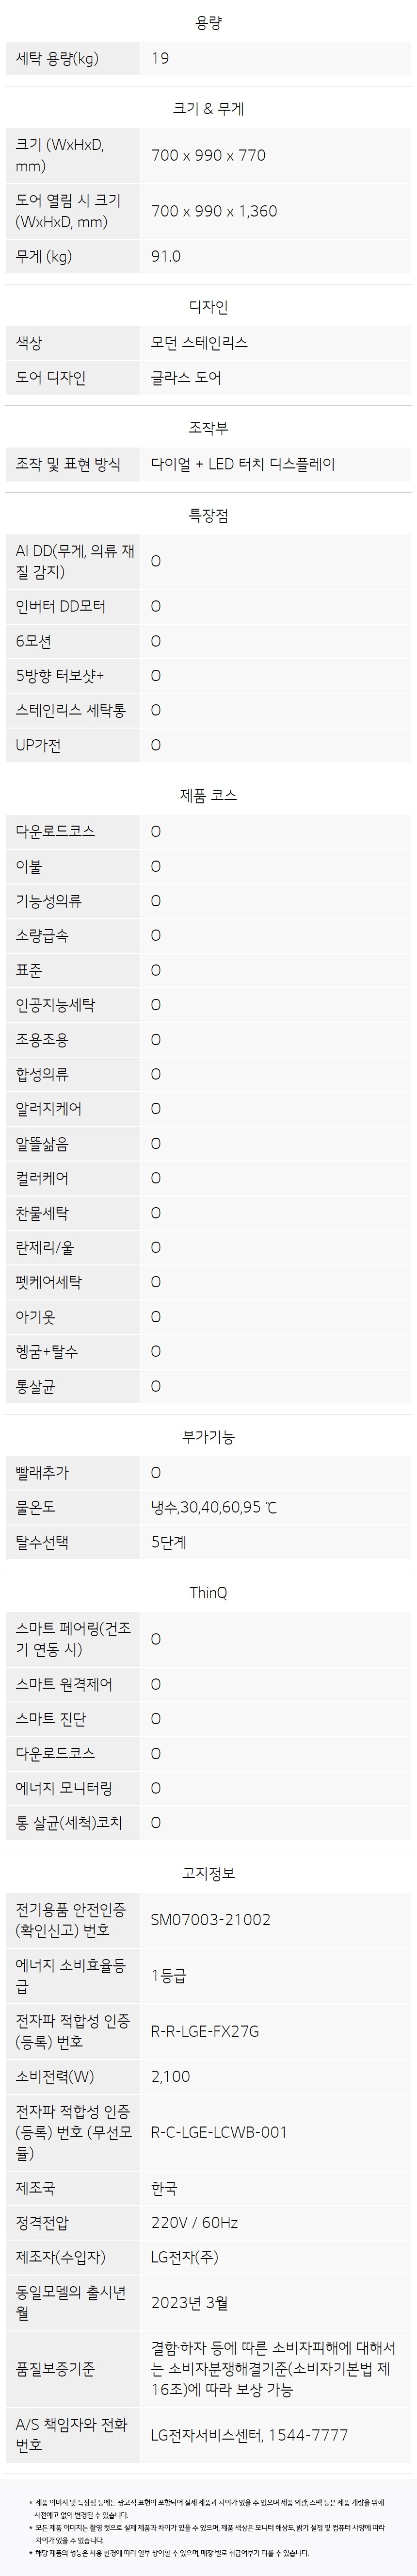This screenshot has height=2576, width=417.
Task: Click the 글라스 도어 design value
Action: [x=186, y=378]
